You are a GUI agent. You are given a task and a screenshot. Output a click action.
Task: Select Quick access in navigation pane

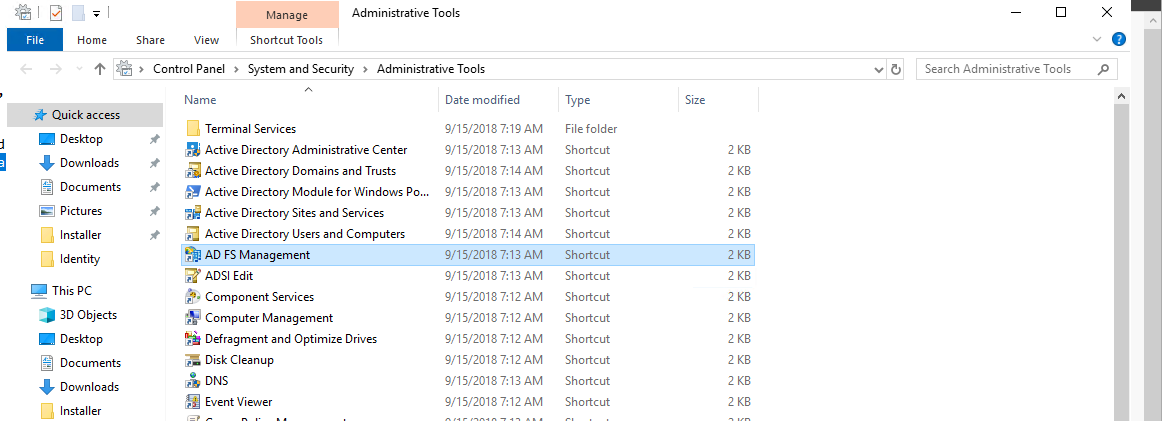pyautogui.click(x=85, y=115)
